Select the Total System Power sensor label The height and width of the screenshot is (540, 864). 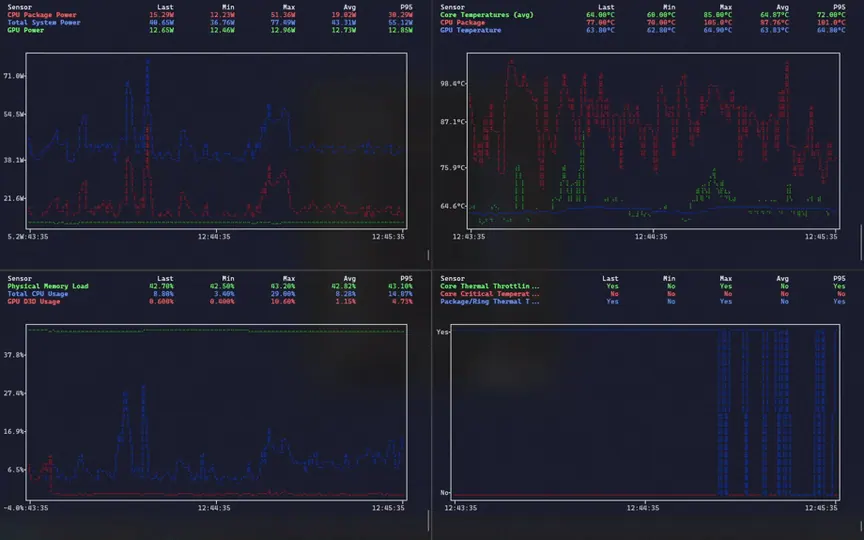tap(44, 23)
